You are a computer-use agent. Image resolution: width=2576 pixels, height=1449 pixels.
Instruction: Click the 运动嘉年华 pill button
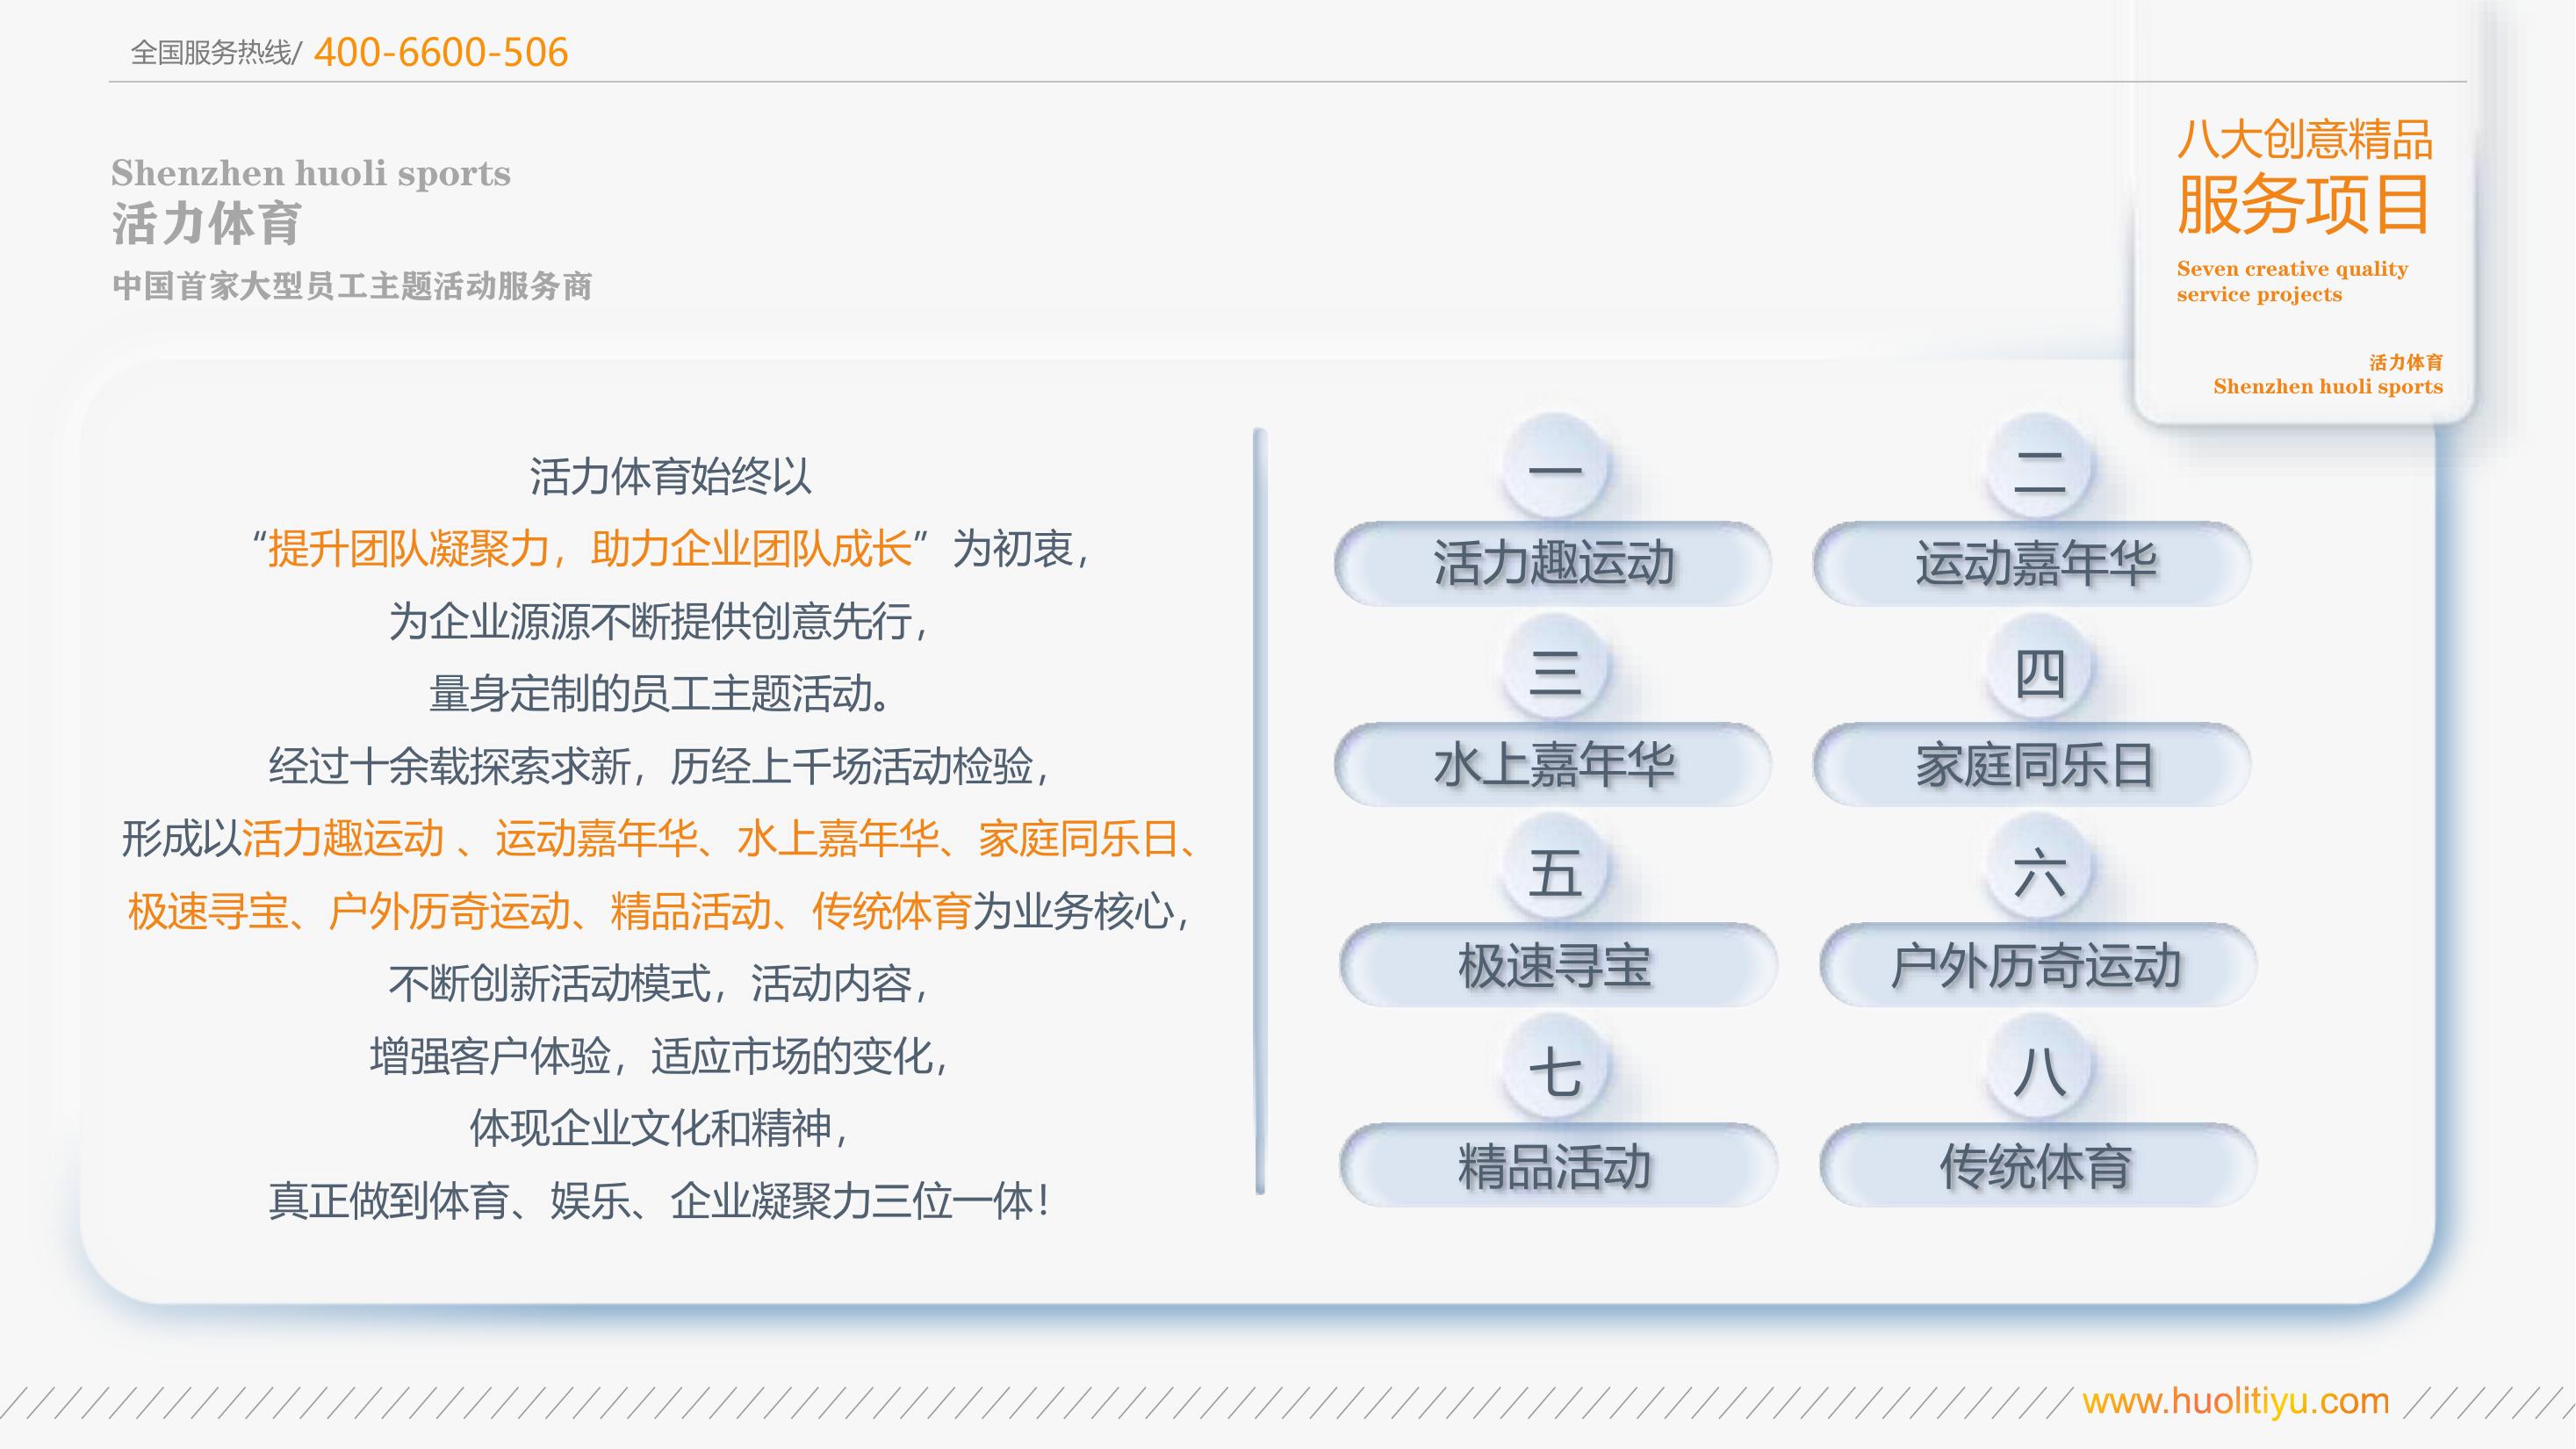[2032, 563]
